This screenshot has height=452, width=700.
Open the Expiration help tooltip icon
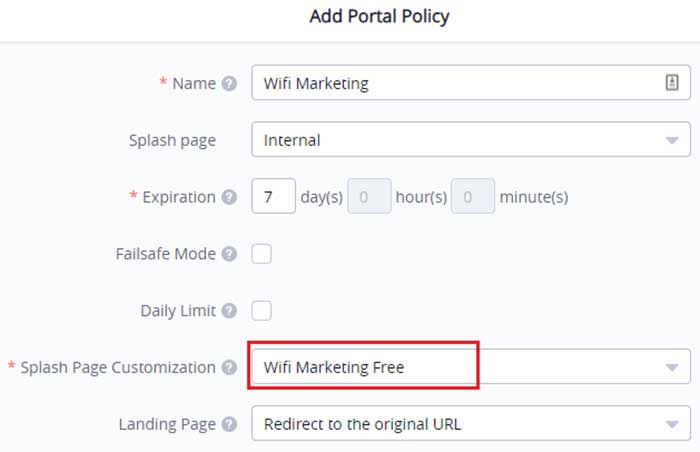pyautogui.click(x=229, y=197)
